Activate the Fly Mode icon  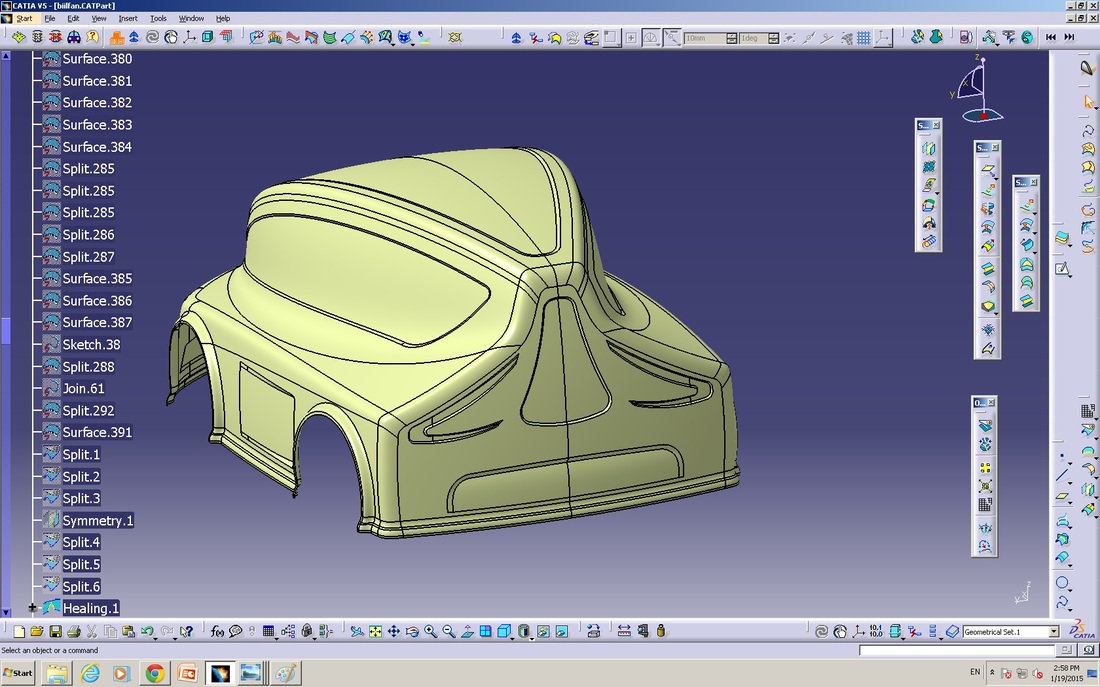pos(357,631)
